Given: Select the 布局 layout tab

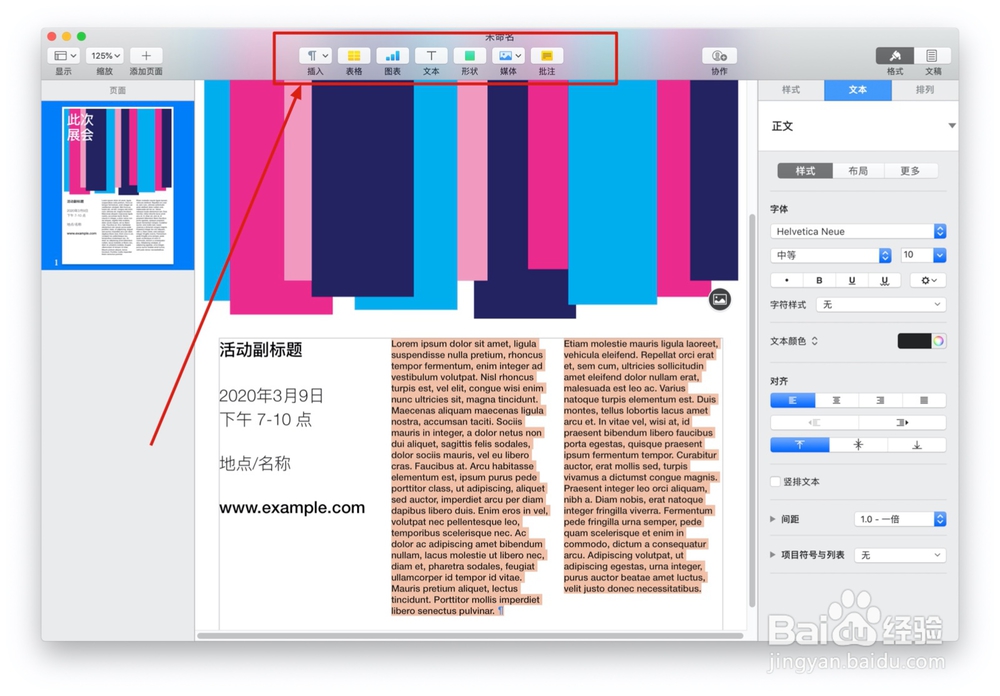Looking at the screenshot, I should tap(858, 170).
